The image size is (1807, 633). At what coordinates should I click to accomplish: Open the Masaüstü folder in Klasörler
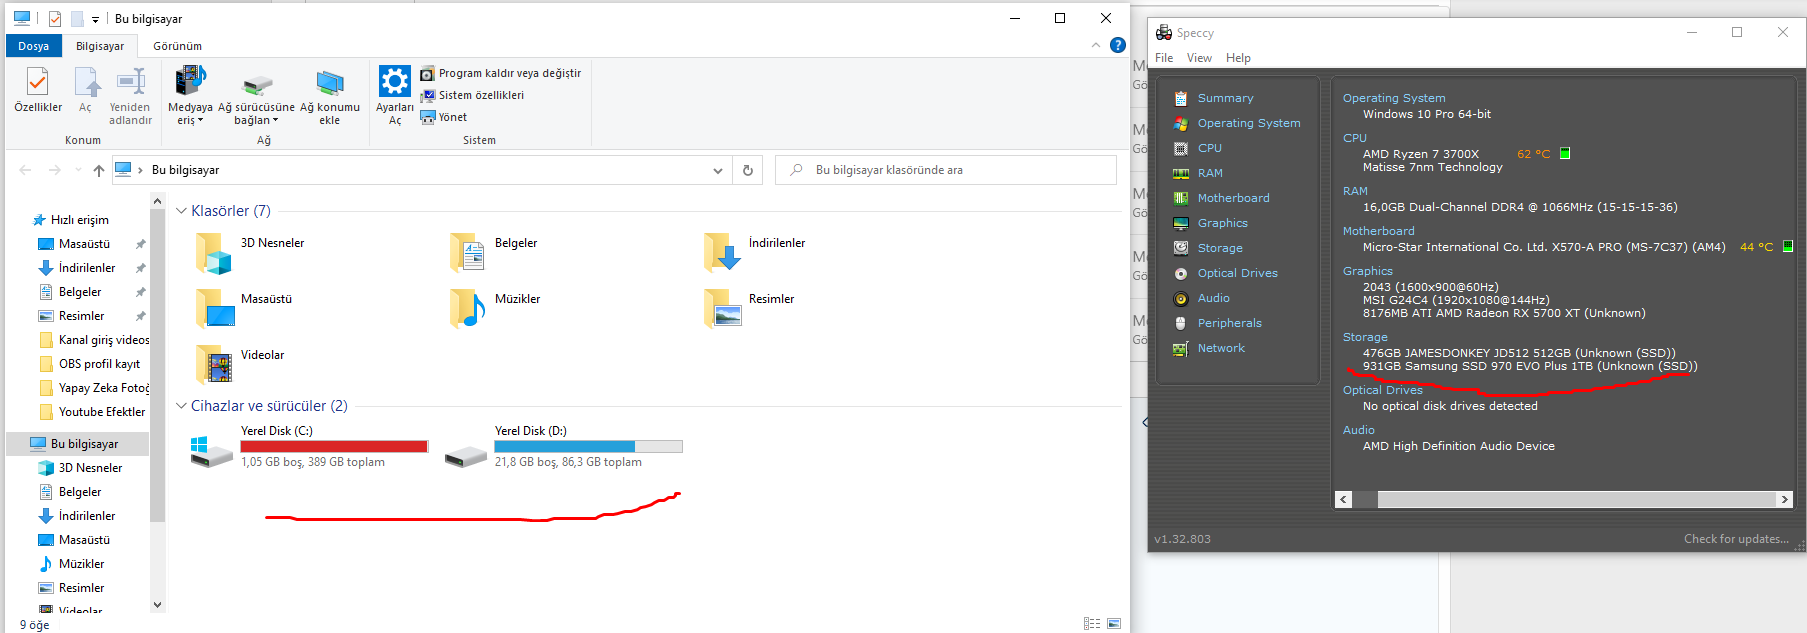click(214, 309)
